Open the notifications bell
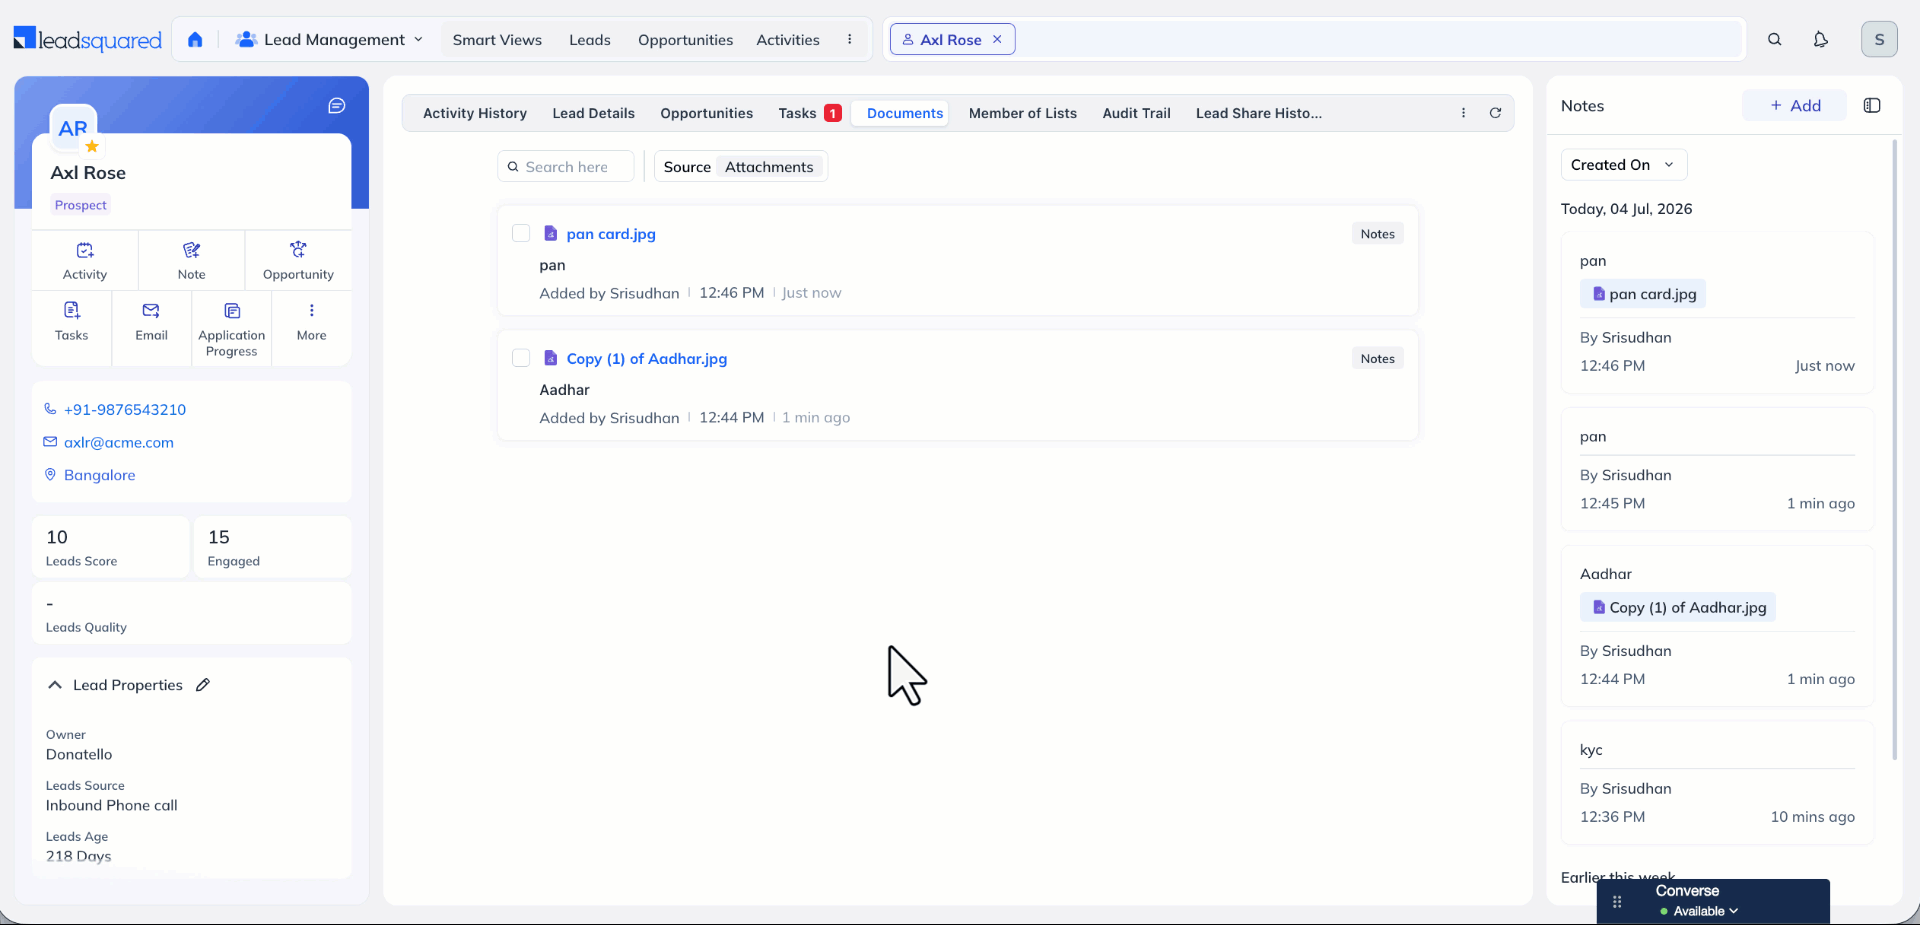 pyautogui.click(x=1820, y=40)
